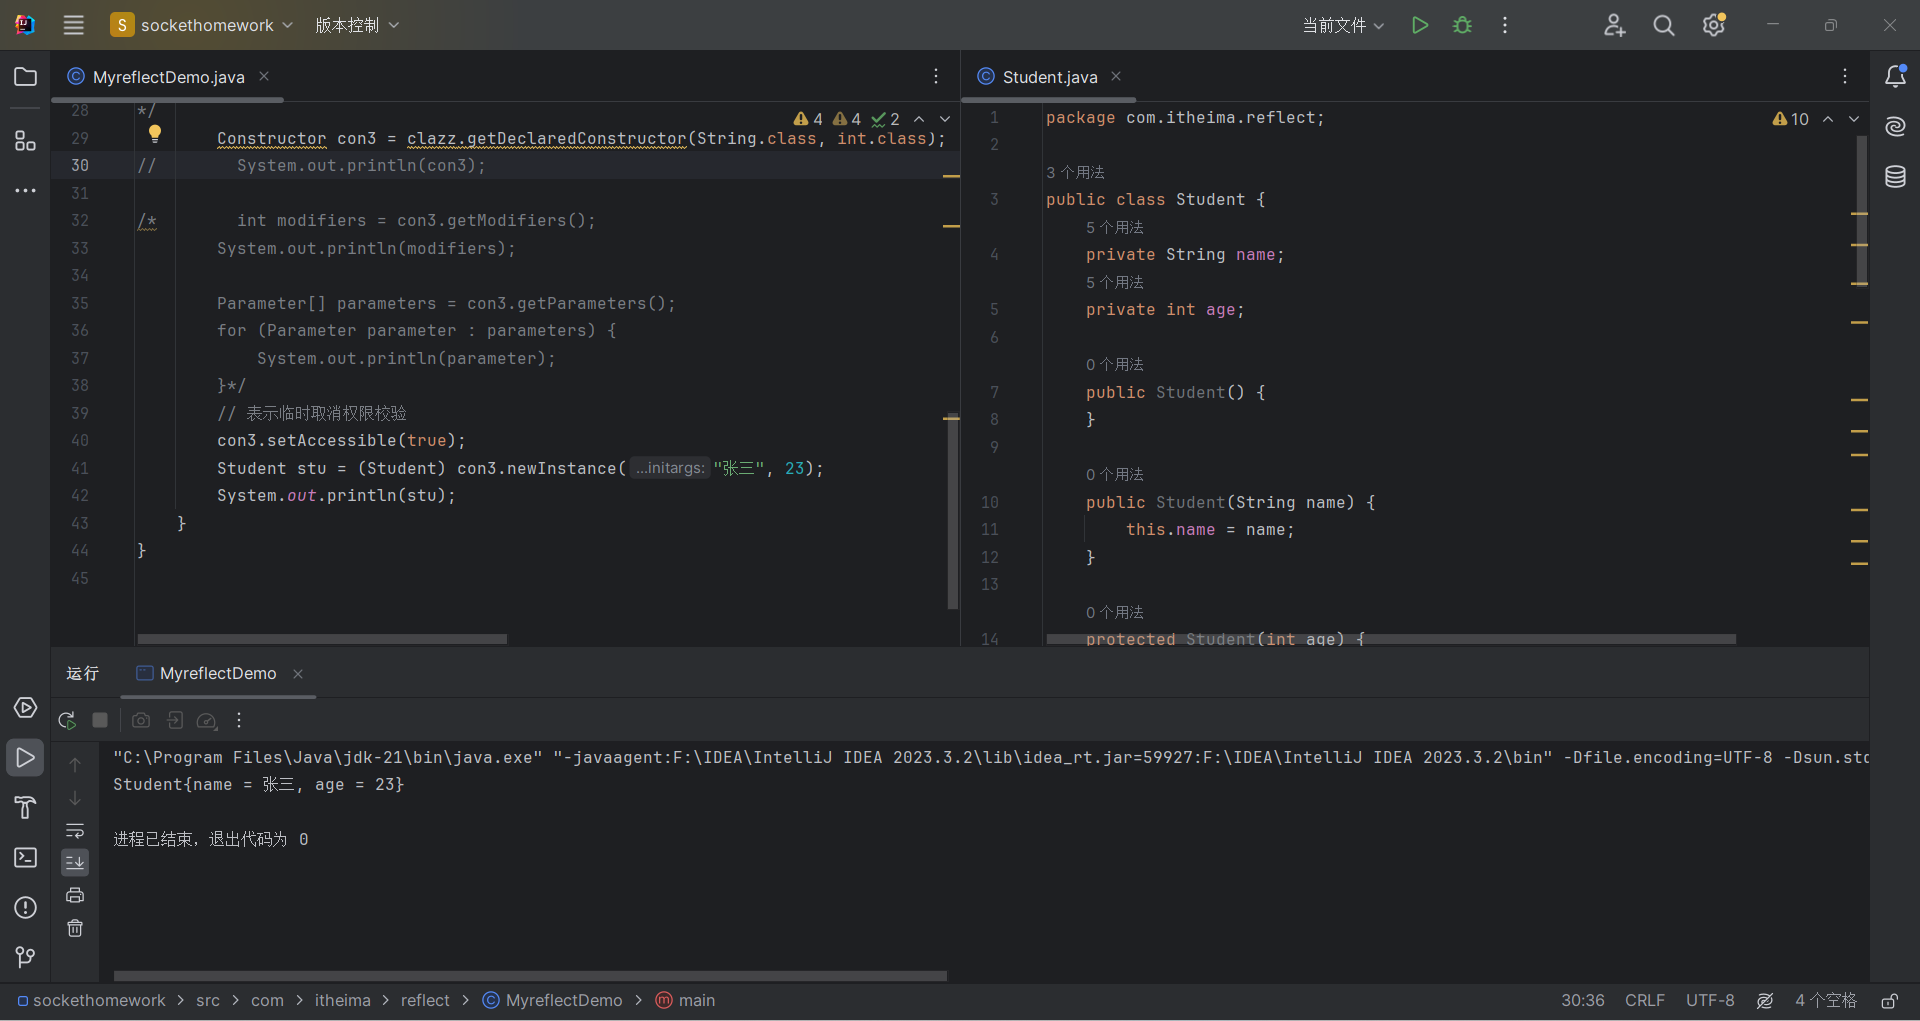Run the current file with green arrow
Screen dimensions: 1920x1021
1419,25
